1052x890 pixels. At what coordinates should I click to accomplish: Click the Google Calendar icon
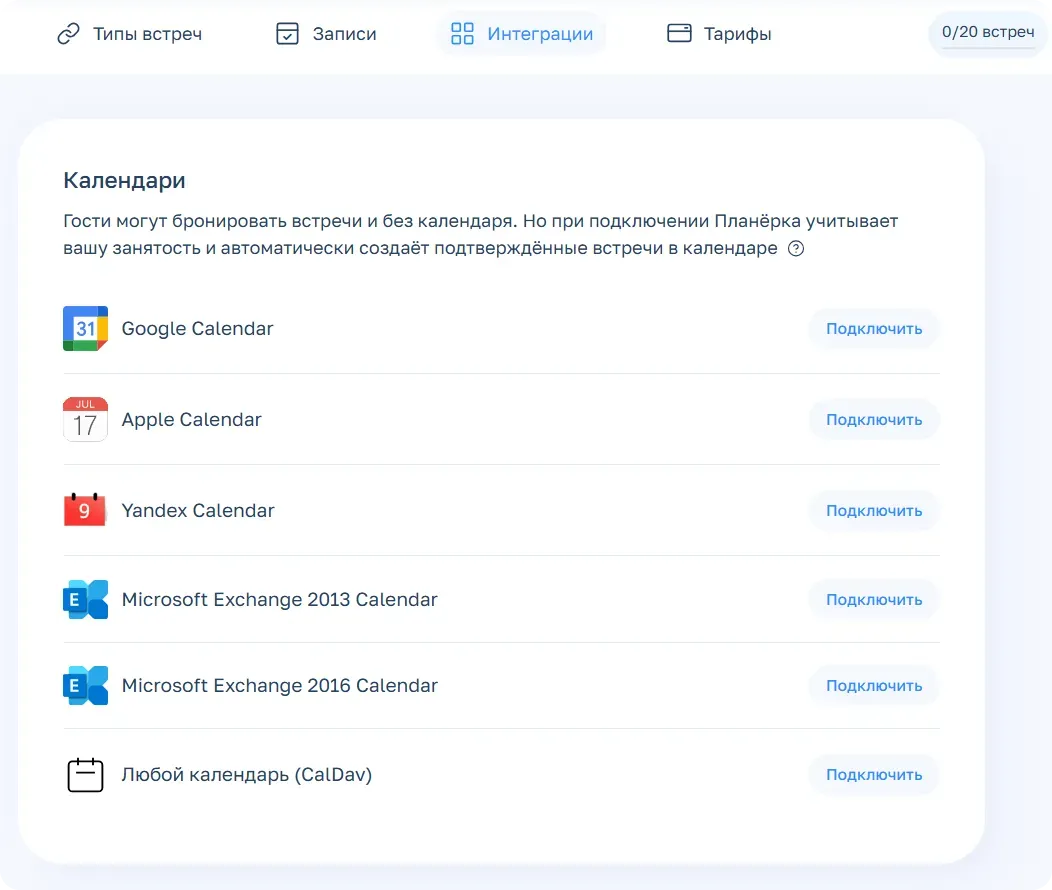[85, 329]
